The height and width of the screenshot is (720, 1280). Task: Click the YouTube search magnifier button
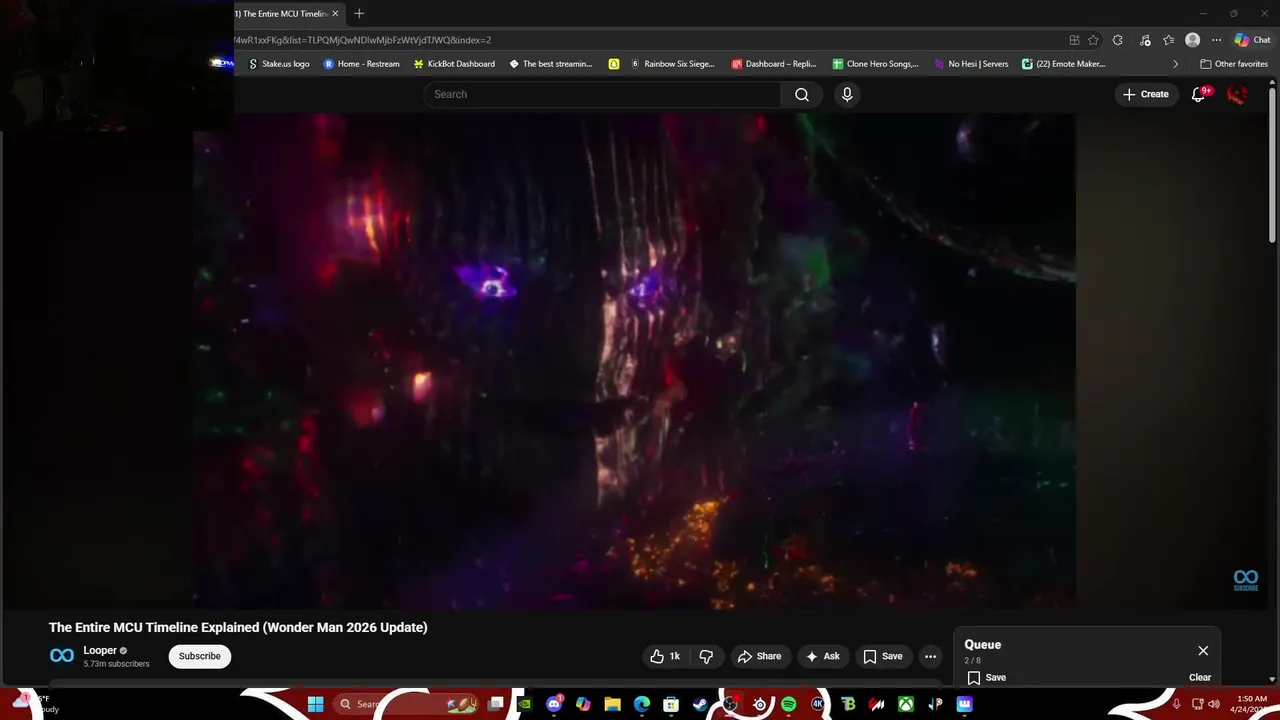pyautogui.click(x=802, y=94)
